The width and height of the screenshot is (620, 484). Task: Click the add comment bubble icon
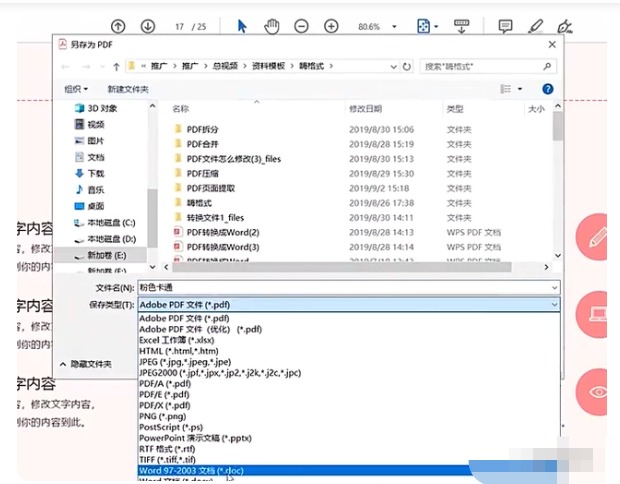[x=505, y=26]
